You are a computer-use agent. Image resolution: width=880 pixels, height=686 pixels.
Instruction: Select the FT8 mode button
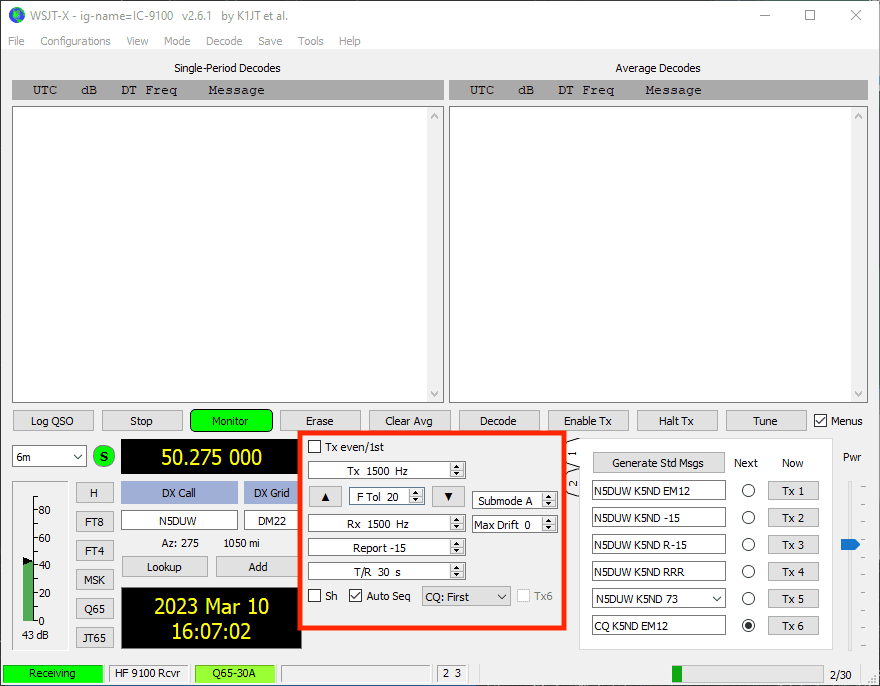coord(94,521)
